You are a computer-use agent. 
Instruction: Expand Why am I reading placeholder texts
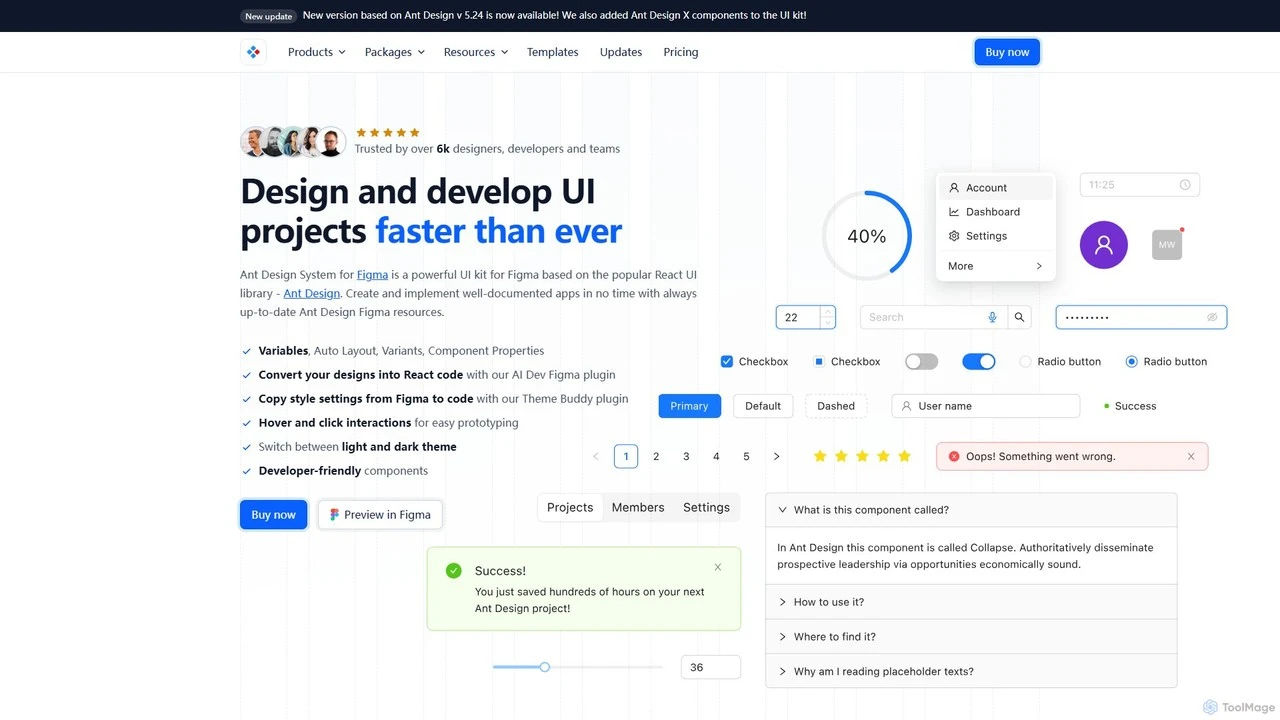coord(971,672)
